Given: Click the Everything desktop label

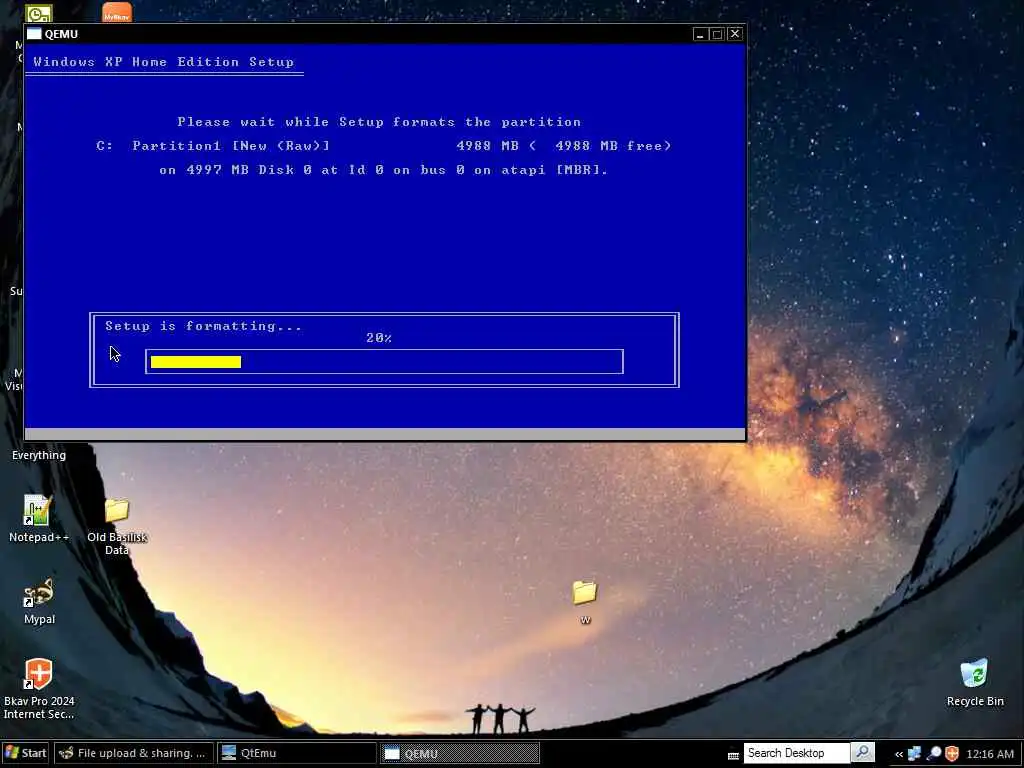Looking at the screenshot, I should tap(39, 455).
